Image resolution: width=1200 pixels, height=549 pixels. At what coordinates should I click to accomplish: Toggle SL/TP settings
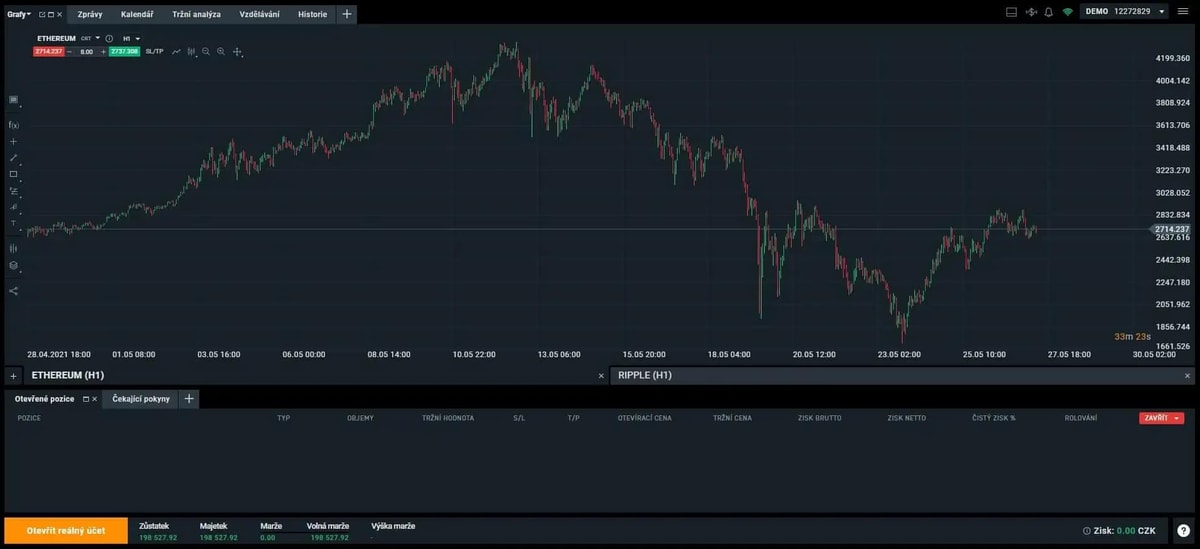(x=154, y=51)
